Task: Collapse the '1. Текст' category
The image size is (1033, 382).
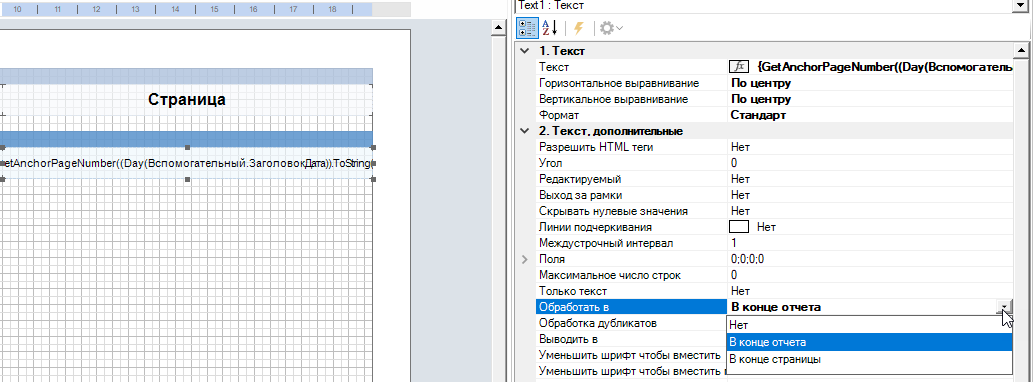Action: click(524, 51)
